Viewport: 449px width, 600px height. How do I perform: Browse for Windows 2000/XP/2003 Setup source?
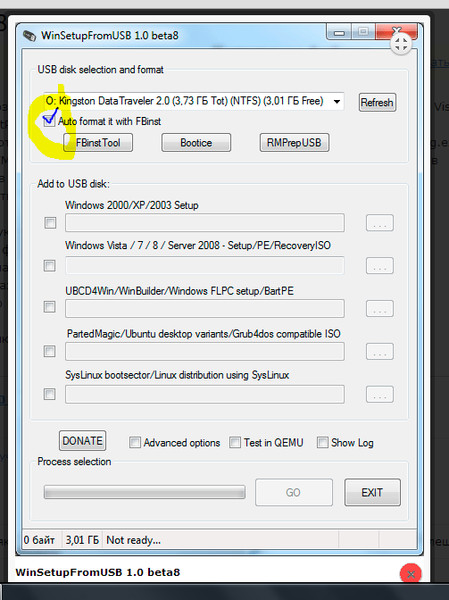point(380,223)
